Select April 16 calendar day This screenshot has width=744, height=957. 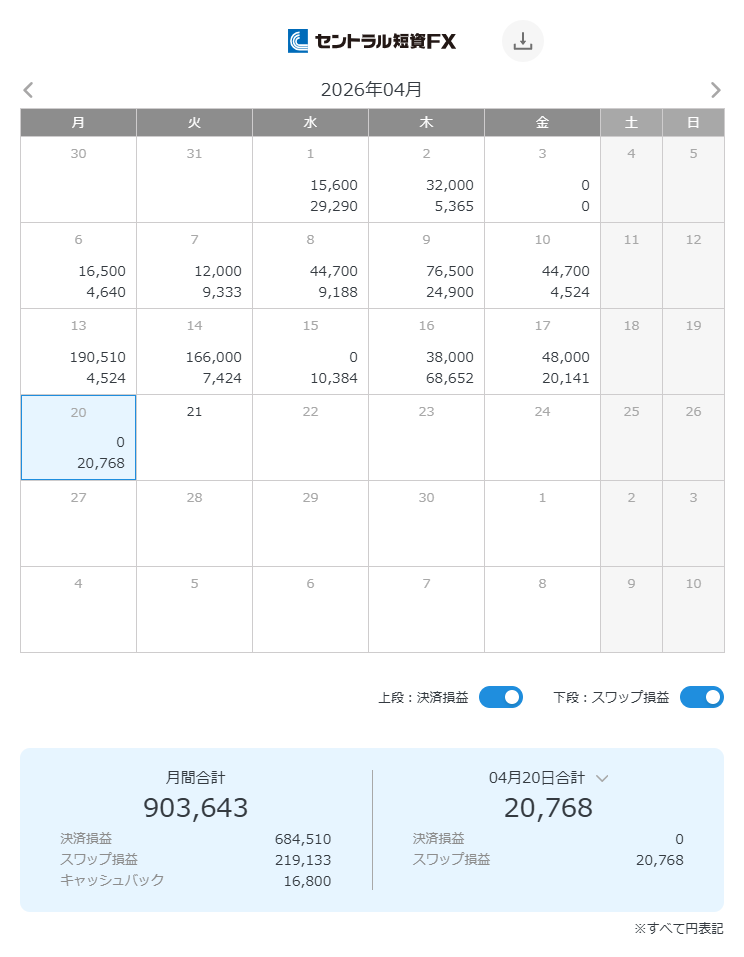pos(427,352)
